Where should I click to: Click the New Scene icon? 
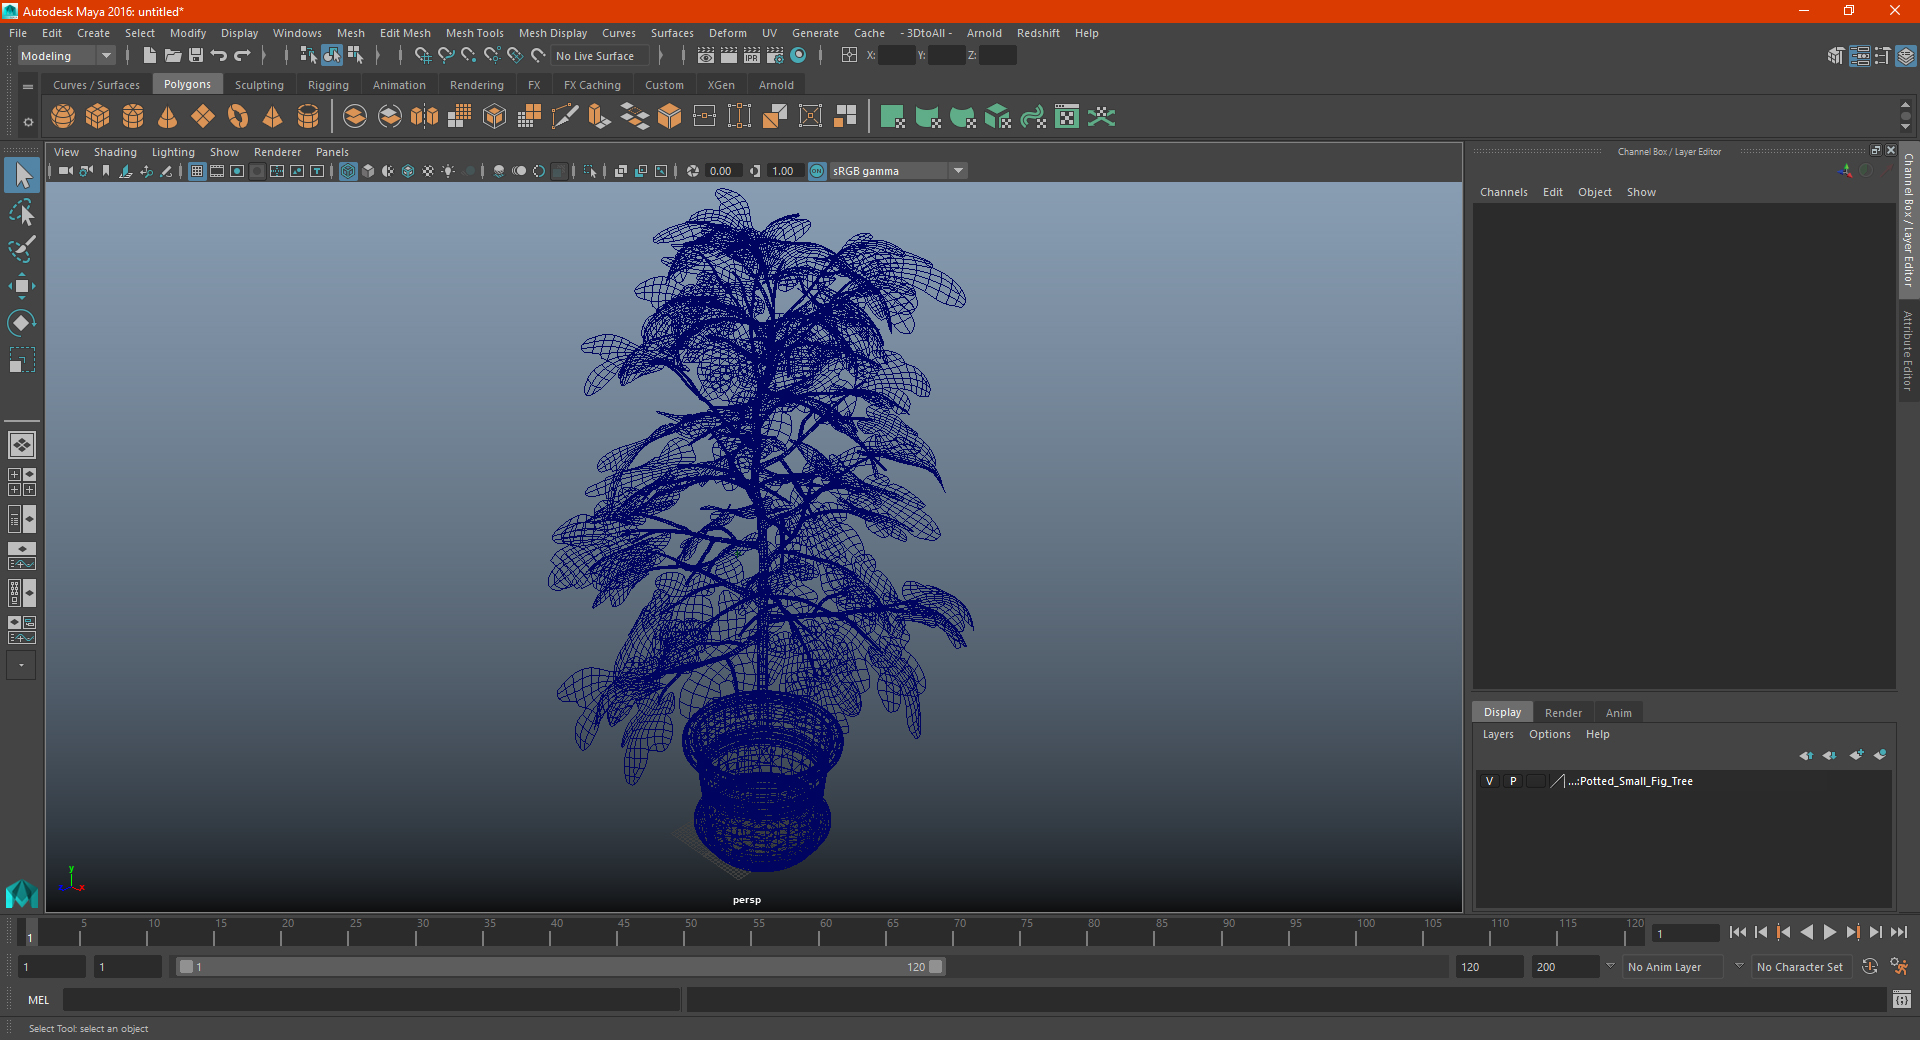point(149,56)
